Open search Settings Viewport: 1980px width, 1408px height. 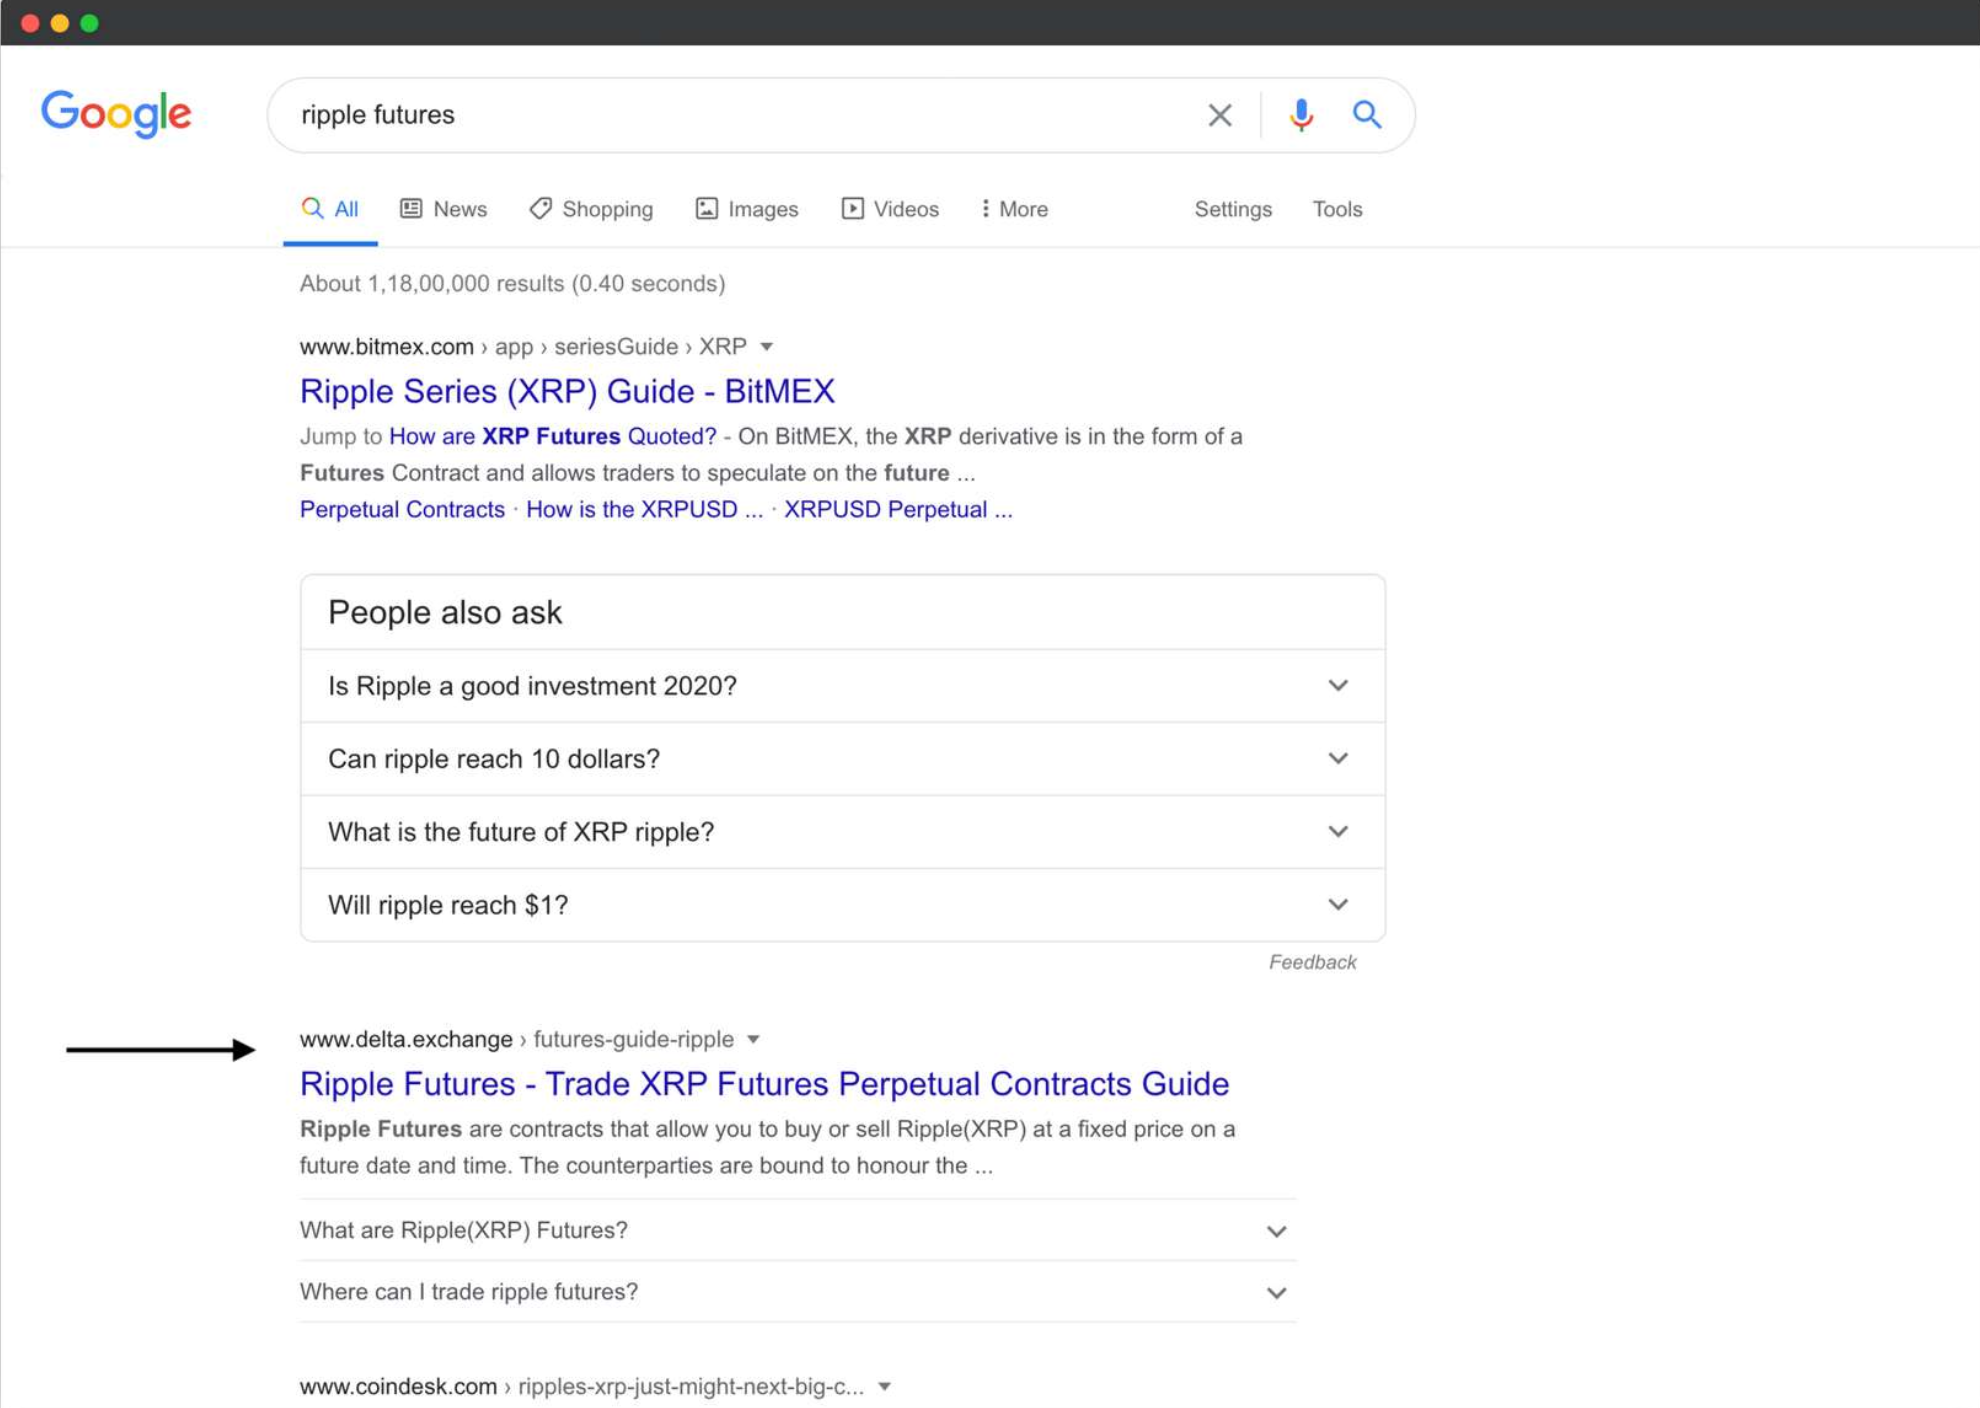1233,209
